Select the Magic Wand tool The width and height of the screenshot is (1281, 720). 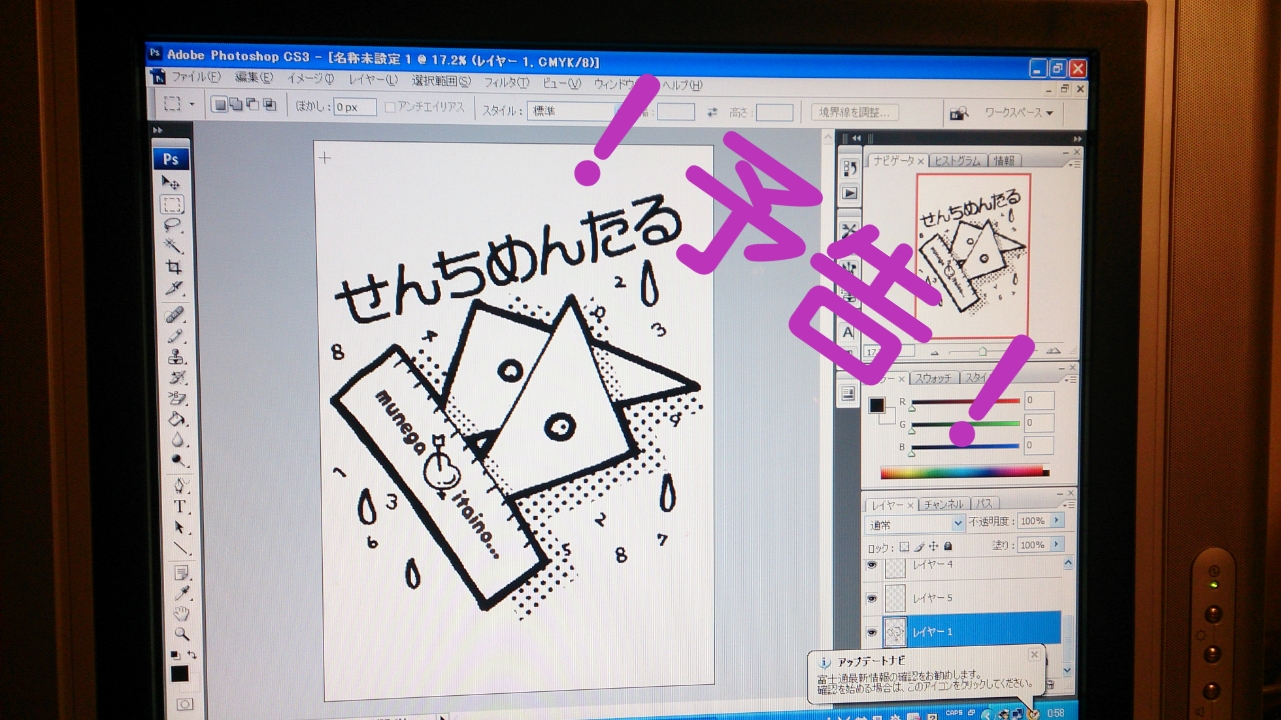(x=173, y=246)
